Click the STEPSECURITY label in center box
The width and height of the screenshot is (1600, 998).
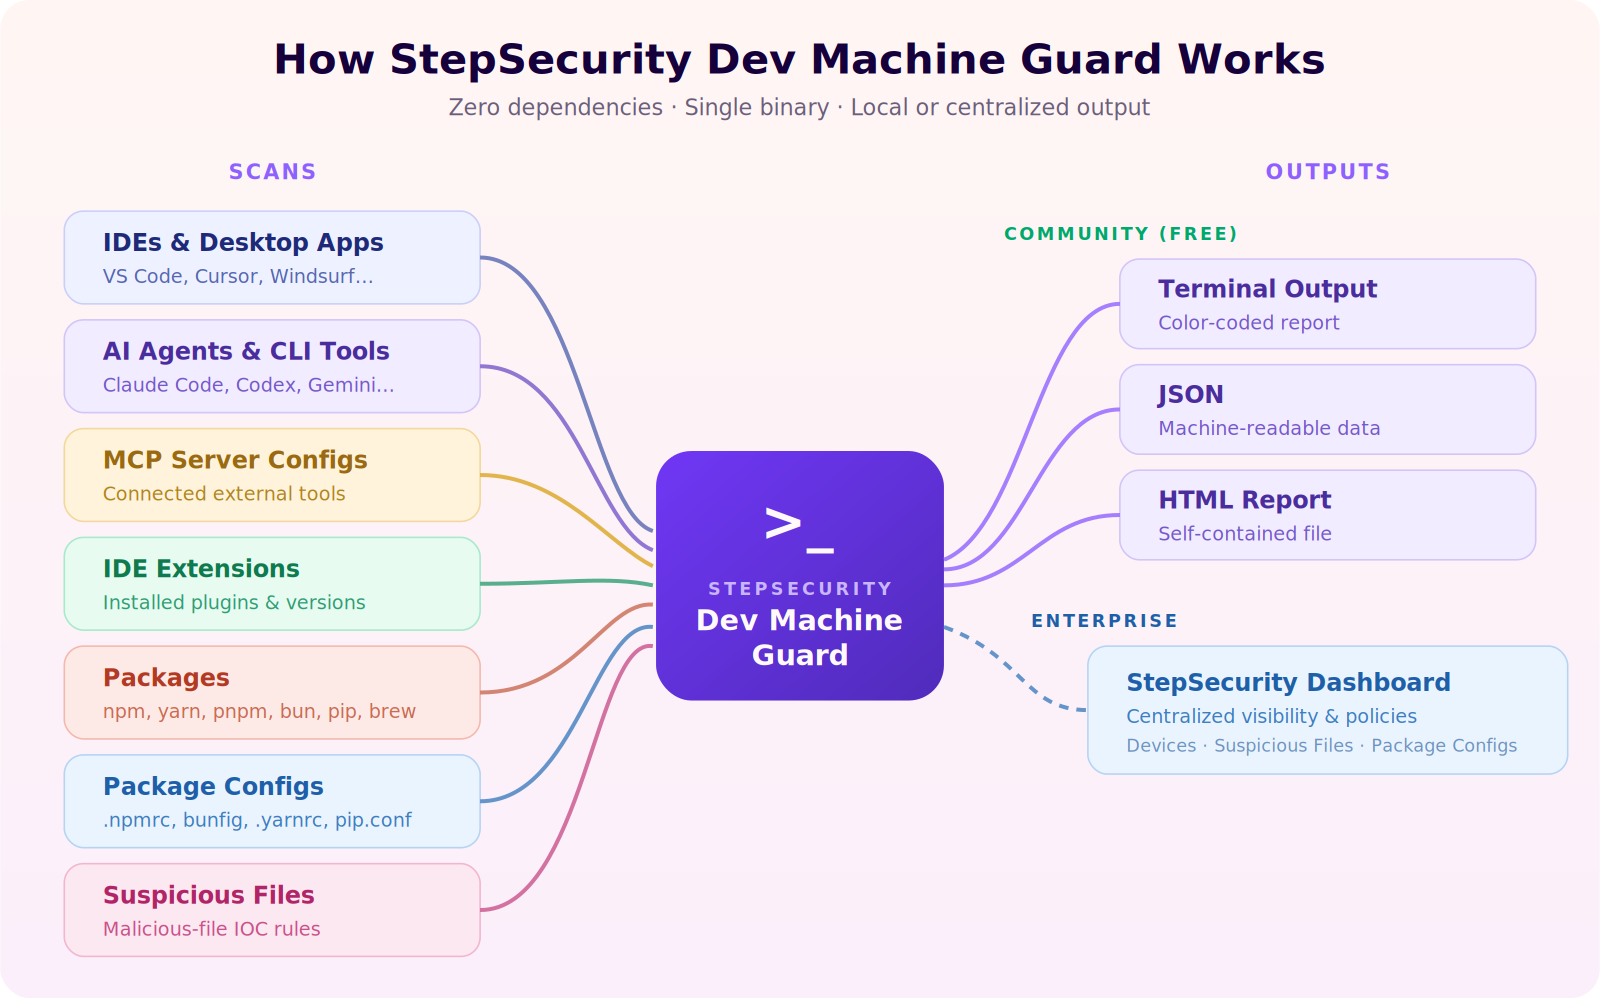pos(799,589)
